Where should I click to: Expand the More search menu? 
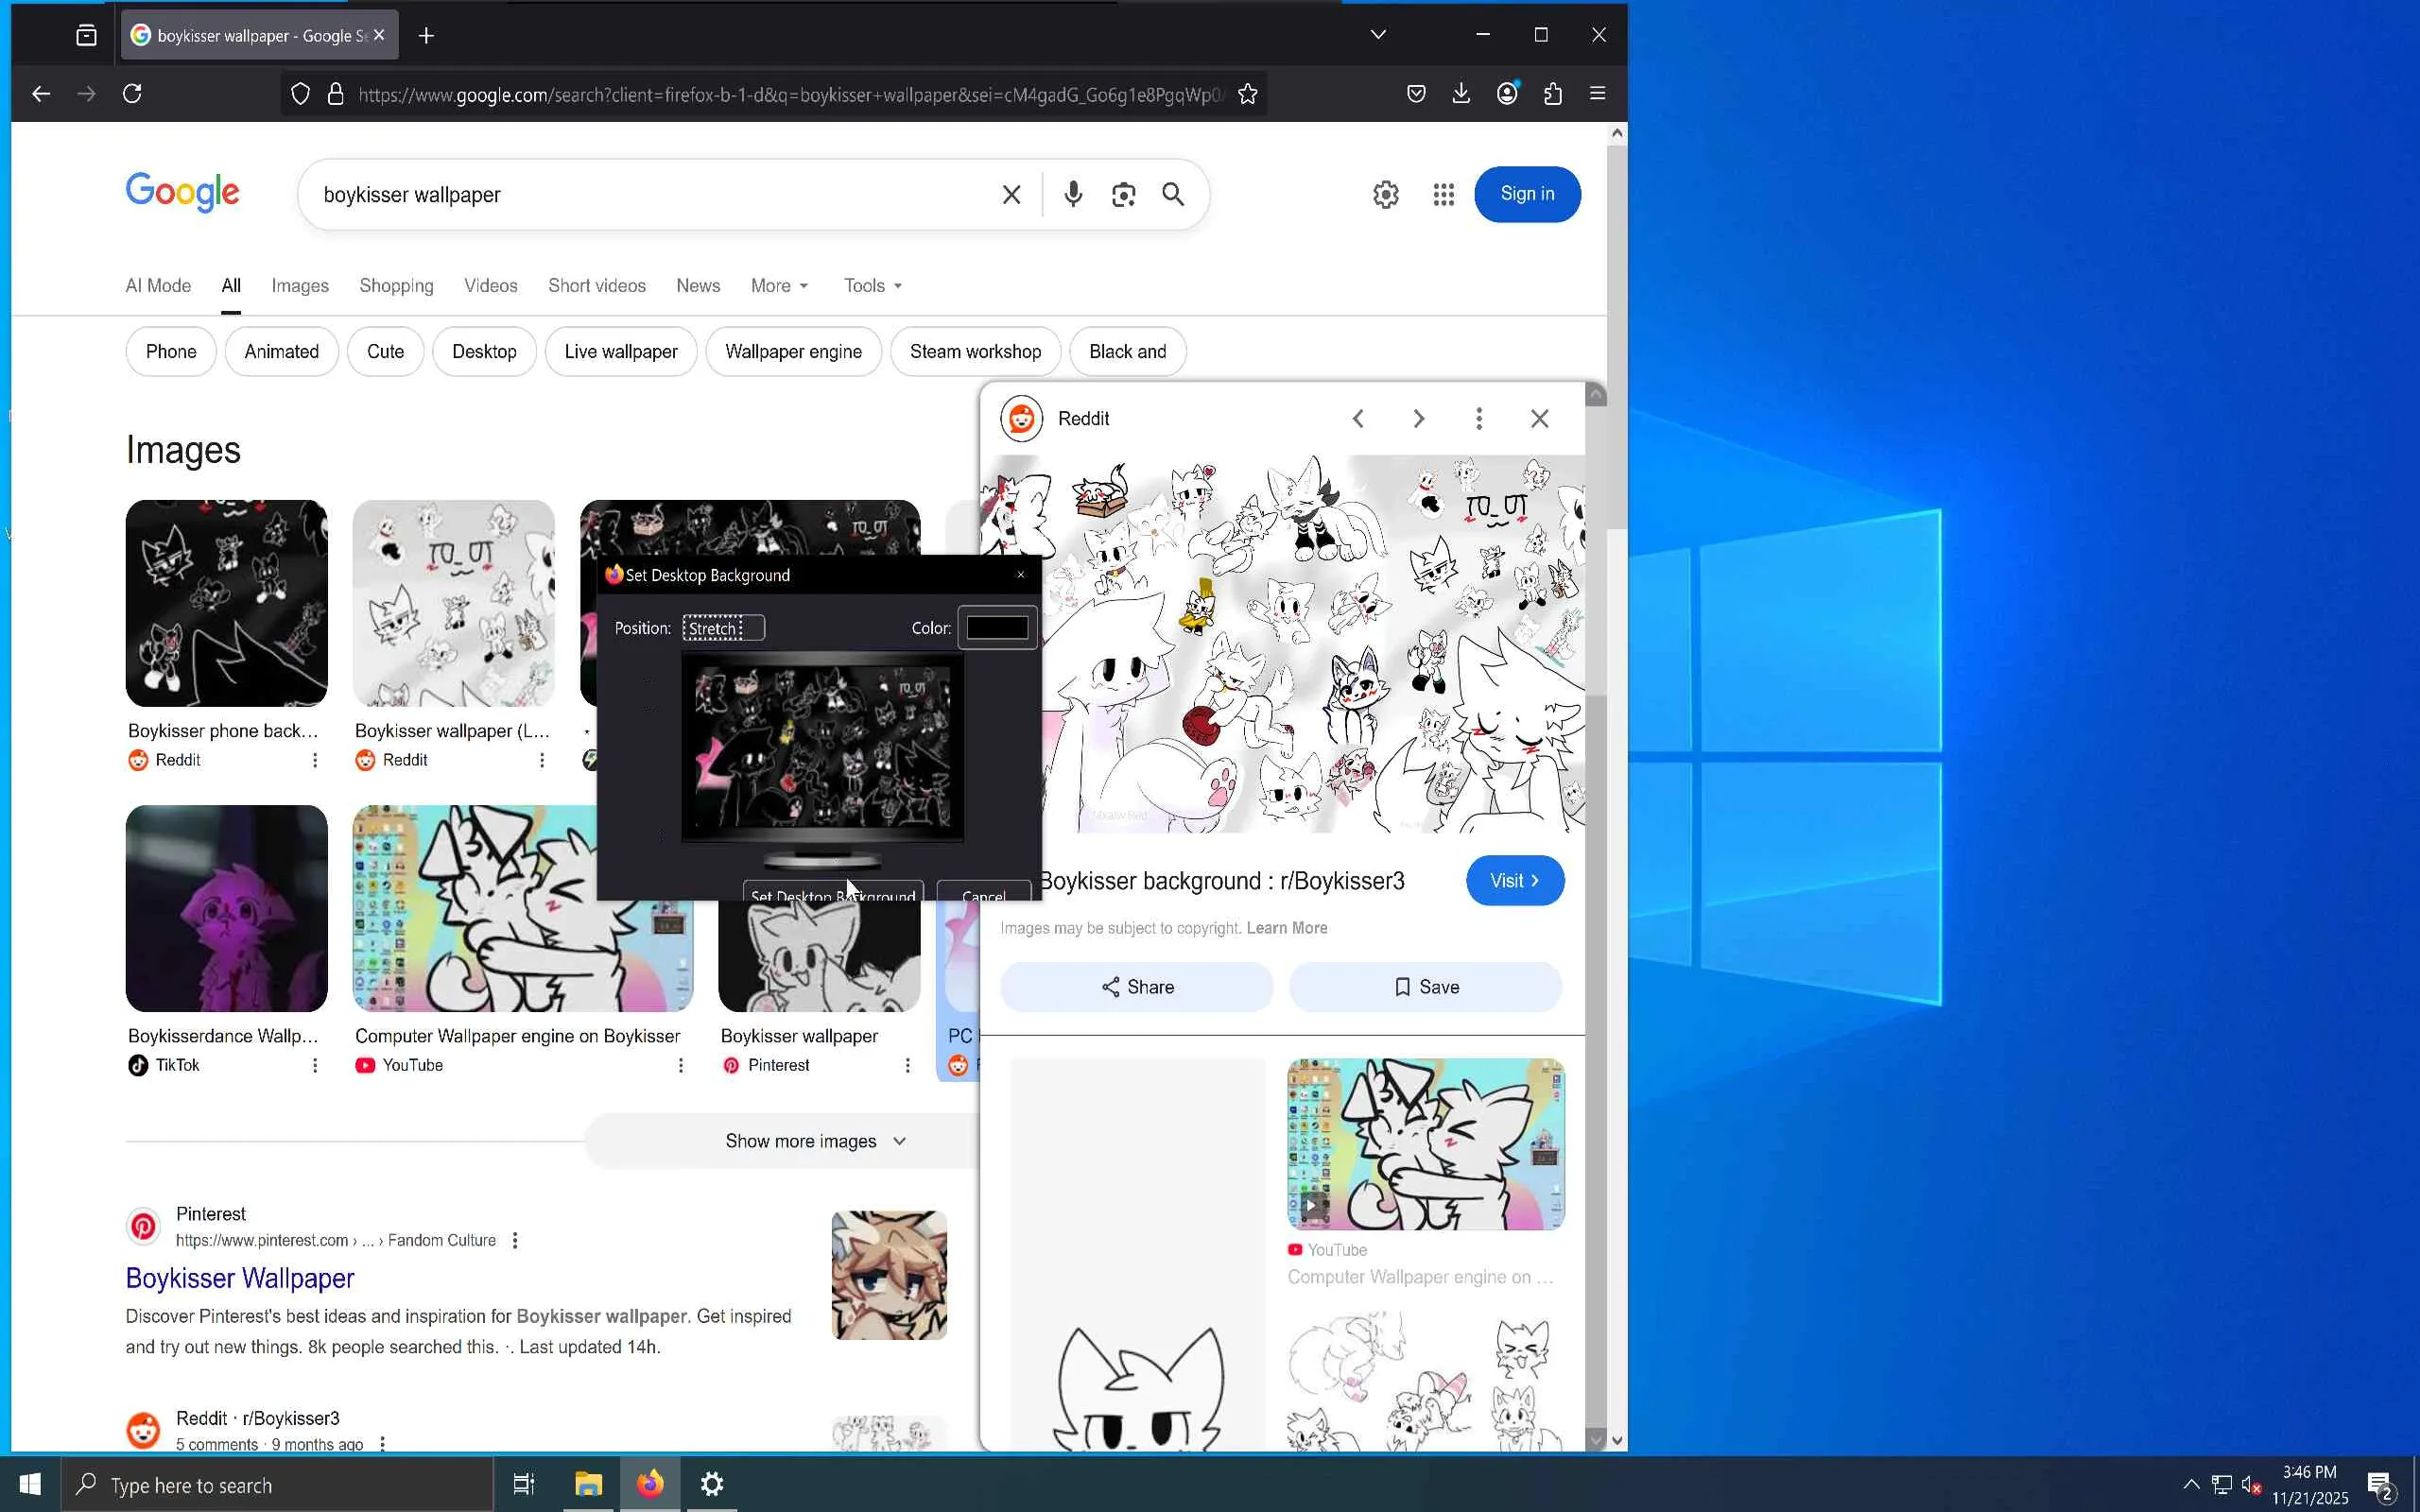tap(779, 286)
